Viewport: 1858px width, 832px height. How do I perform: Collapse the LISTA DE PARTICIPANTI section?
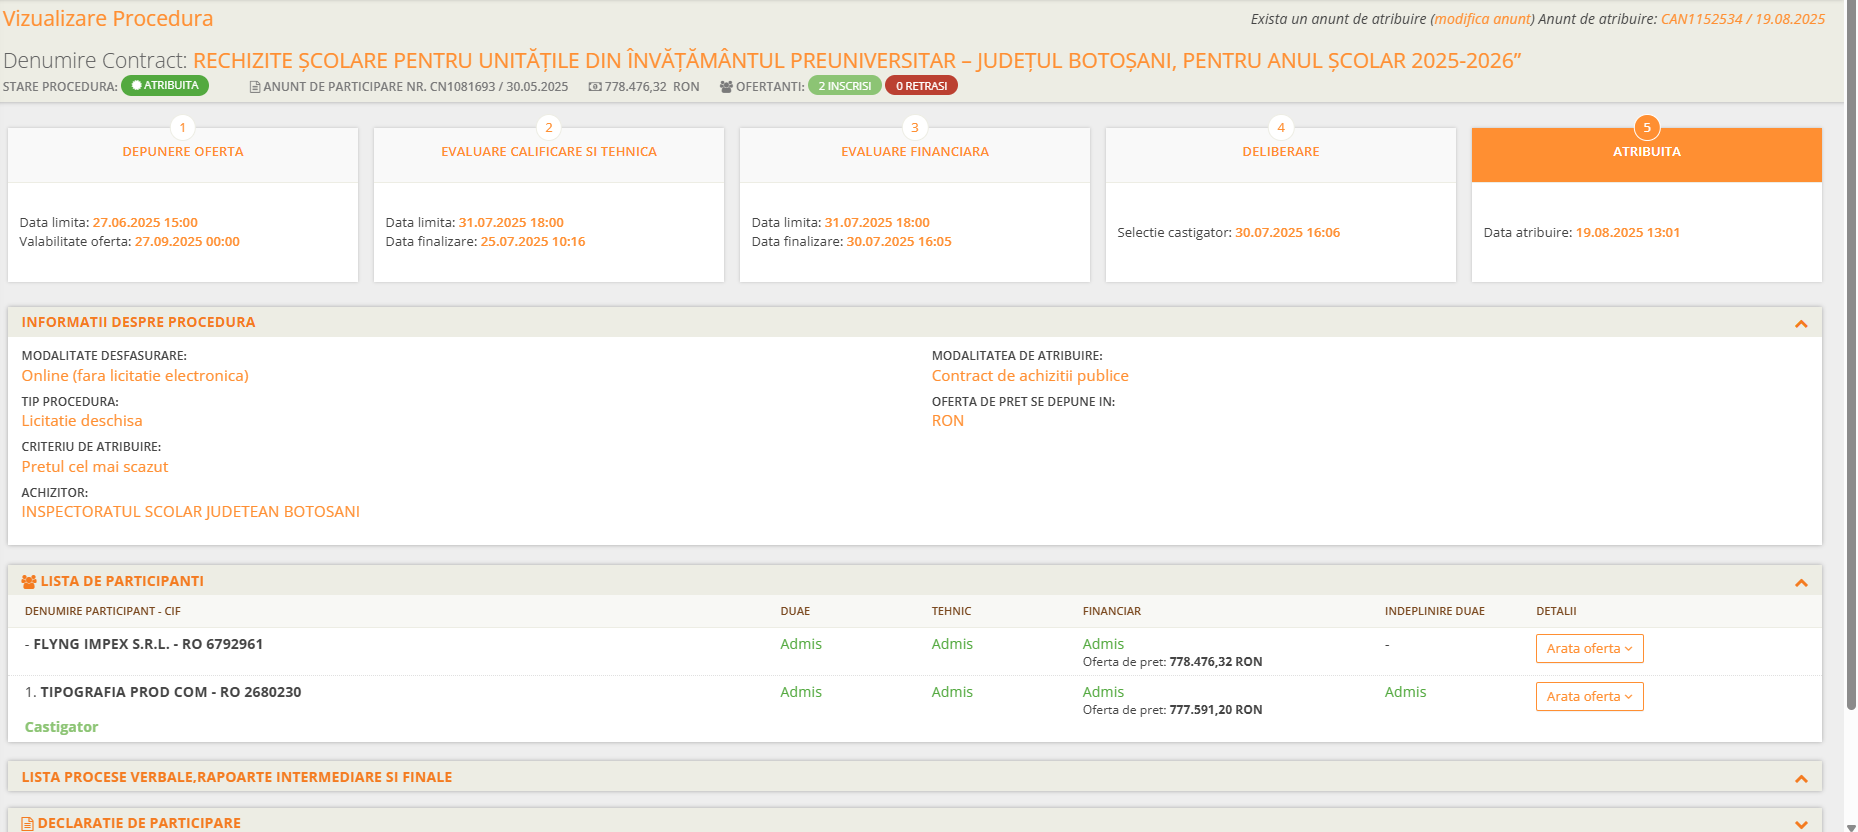(1801, 583)
